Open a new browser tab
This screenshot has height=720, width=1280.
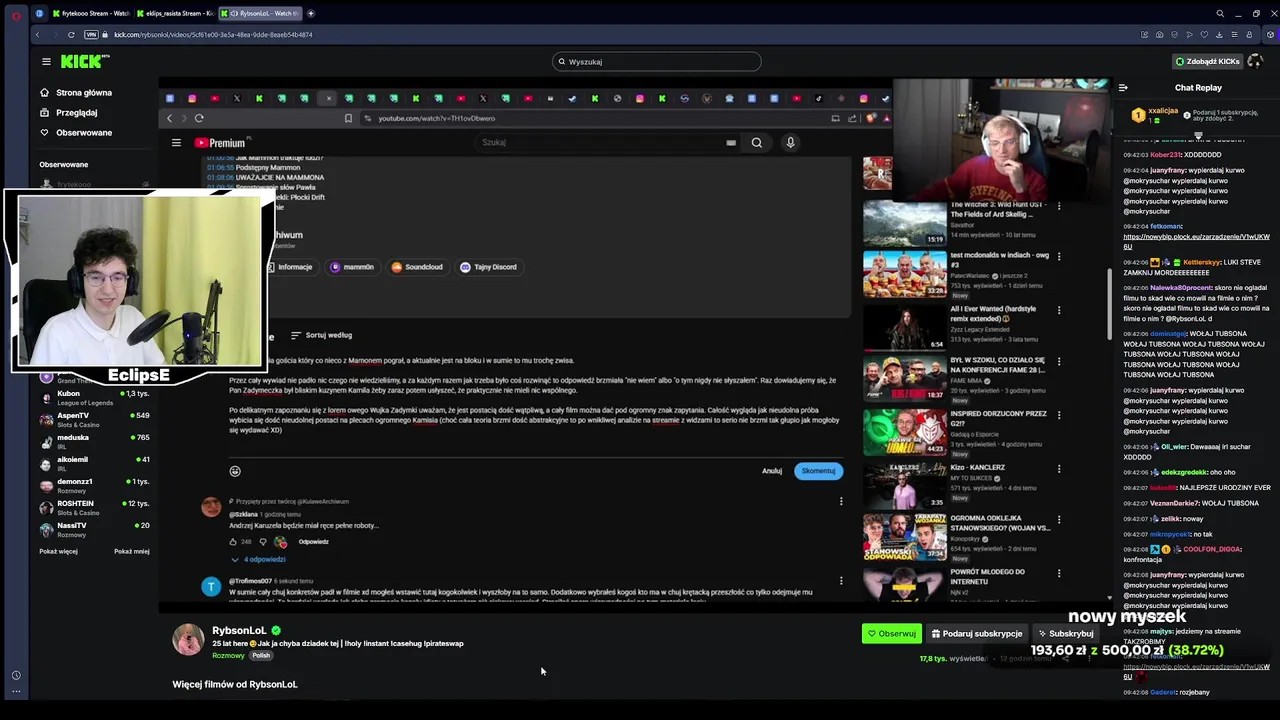(311, 13)
